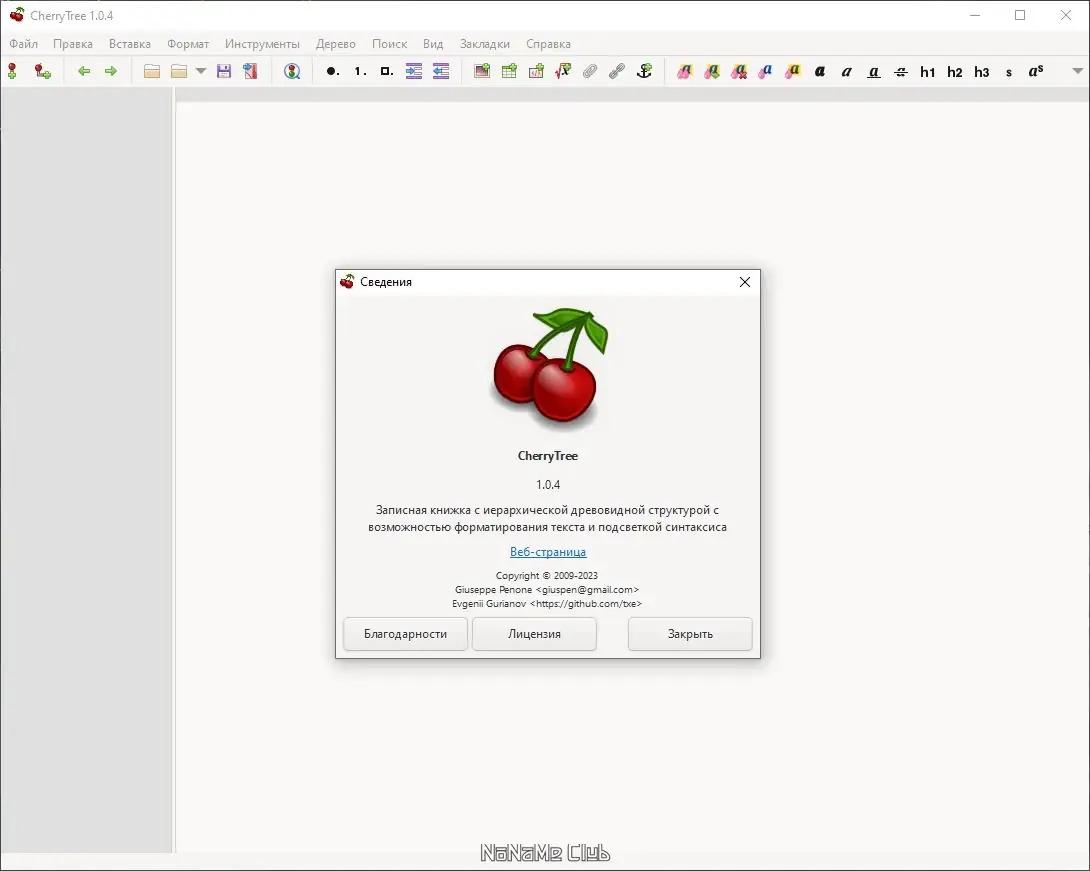Go back to previous node with green arrow
This screenshot has height=871, width=1090.
point(84,71)
